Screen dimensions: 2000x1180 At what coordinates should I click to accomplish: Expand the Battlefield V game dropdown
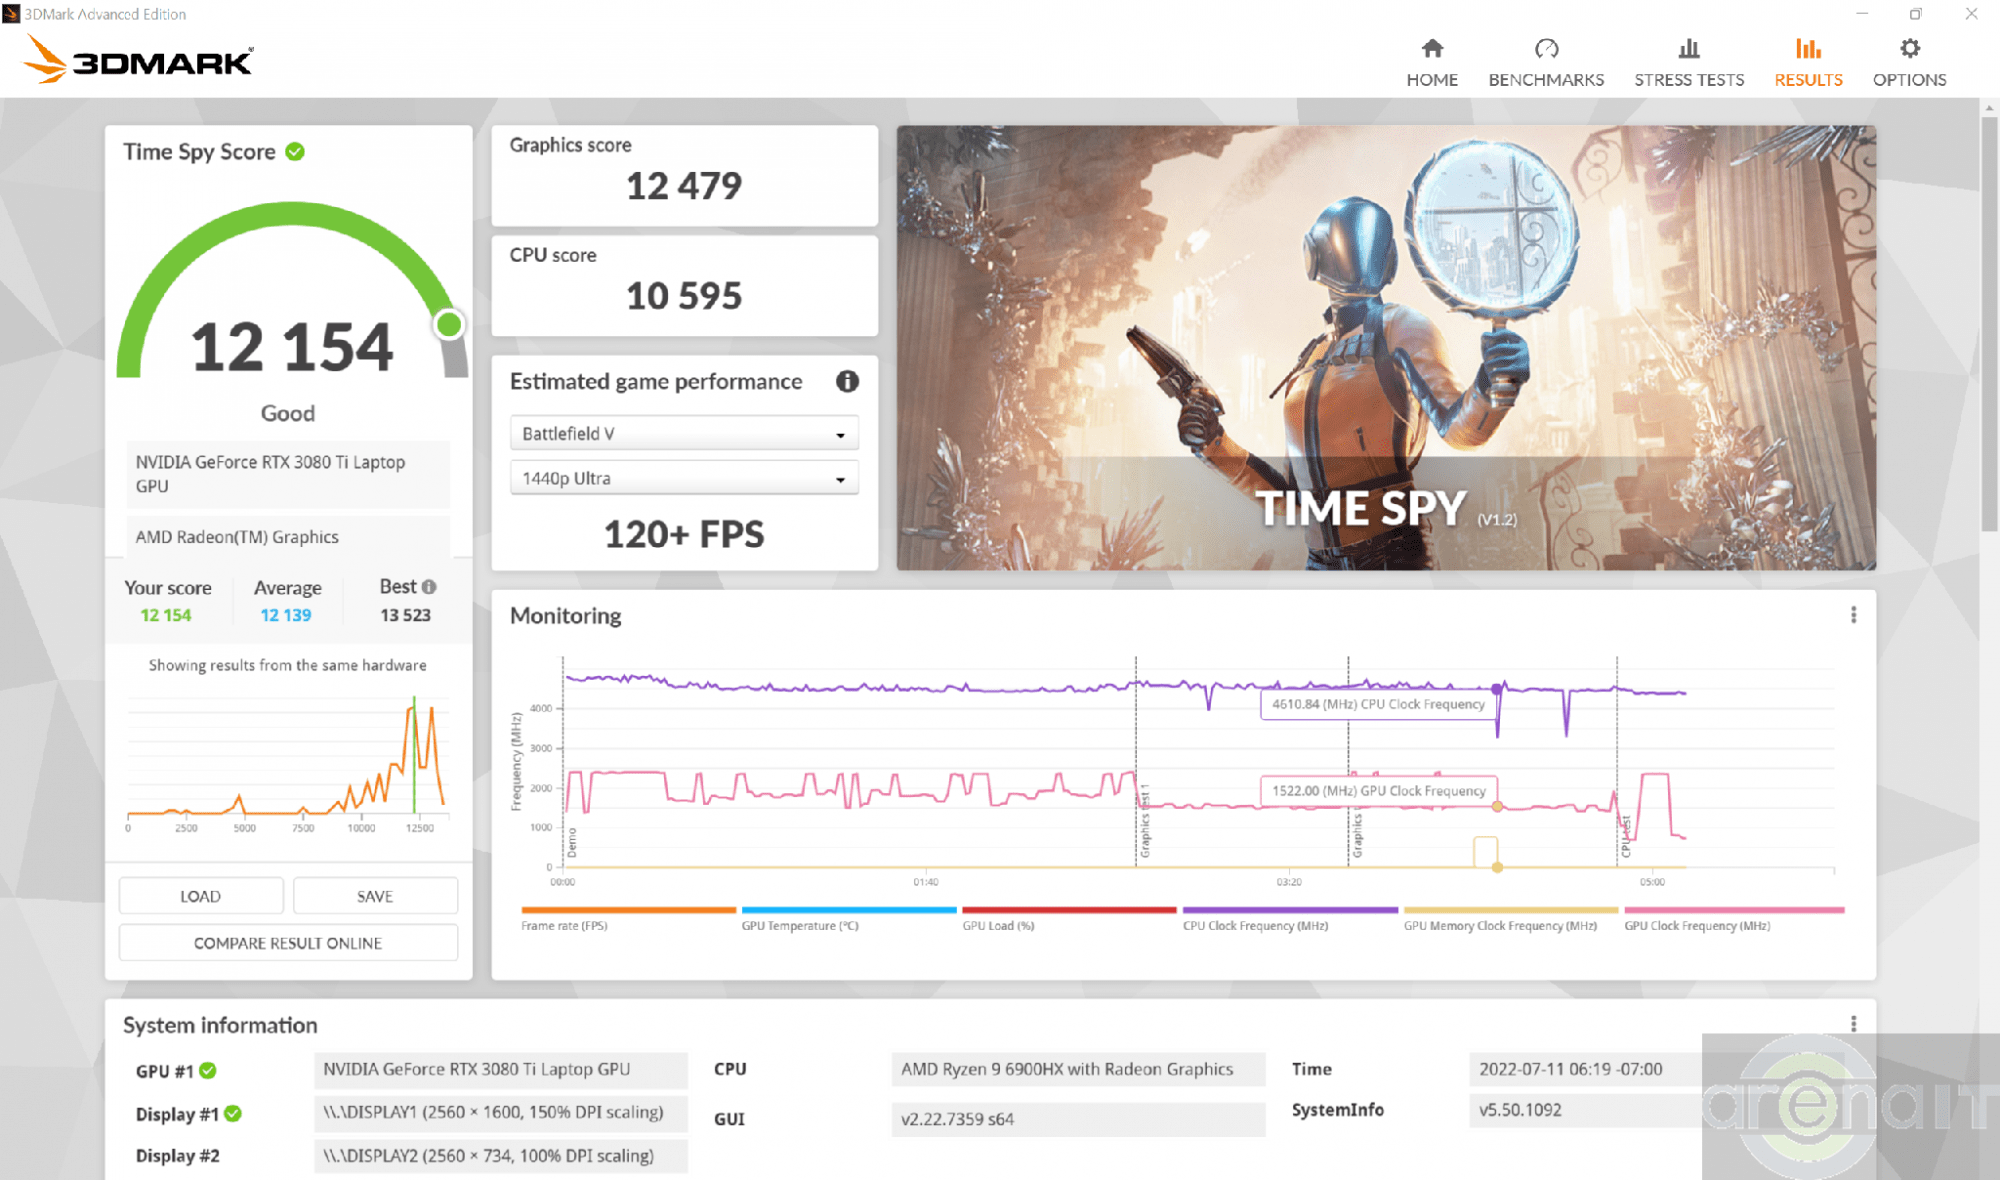click(x=684, y=434)
